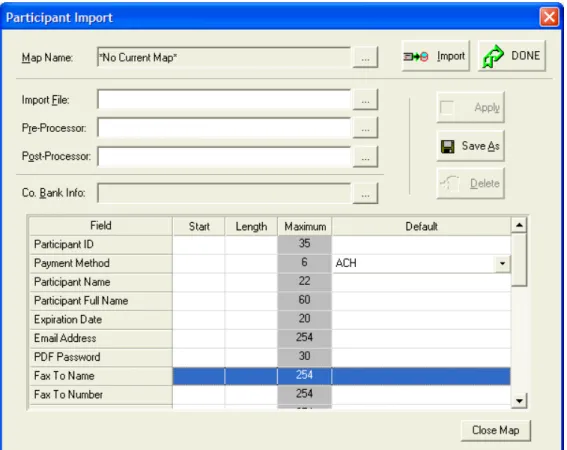
Task: Click the Default column header
Action: (421, 226)
